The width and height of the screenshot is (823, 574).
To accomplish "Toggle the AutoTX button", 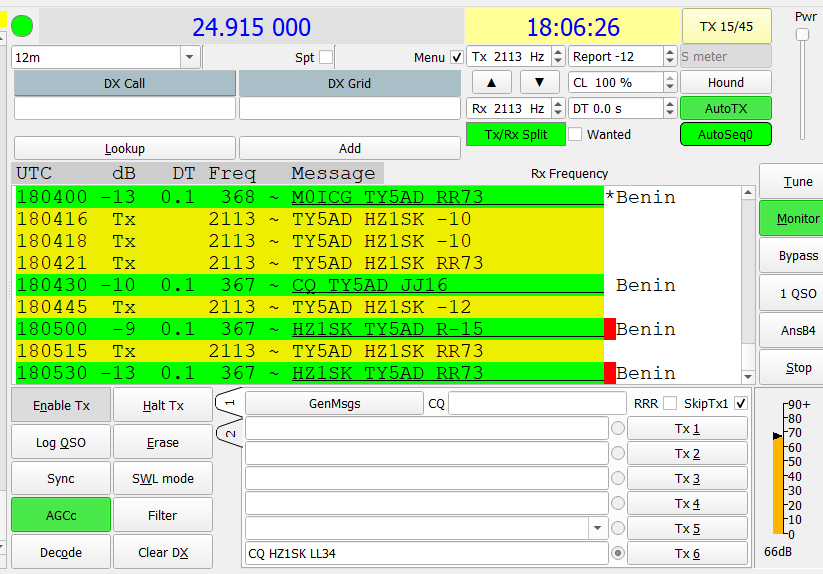I will tap(726, 109).
